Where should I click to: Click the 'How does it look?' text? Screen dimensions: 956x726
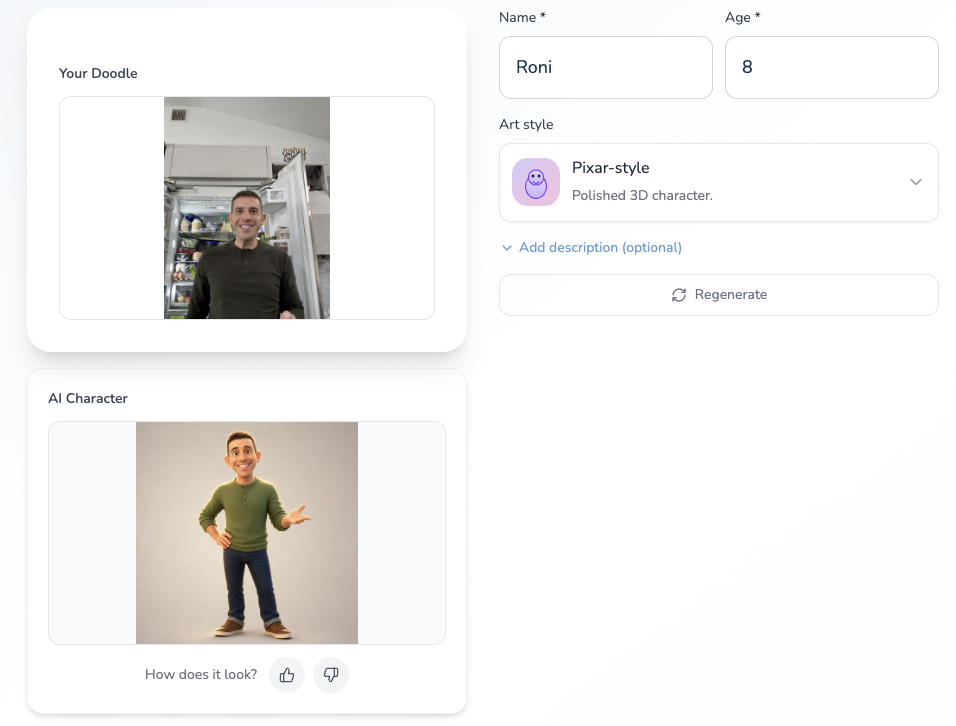click(x=201, y=674)
